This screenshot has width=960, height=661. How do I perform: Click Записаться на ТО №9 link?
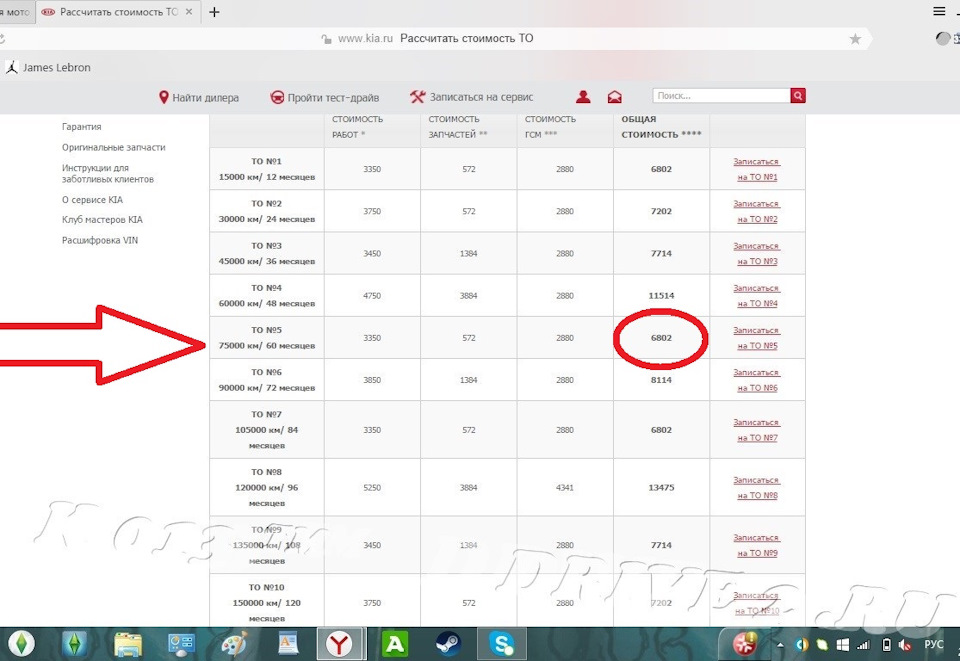click(x=757, y=545)
